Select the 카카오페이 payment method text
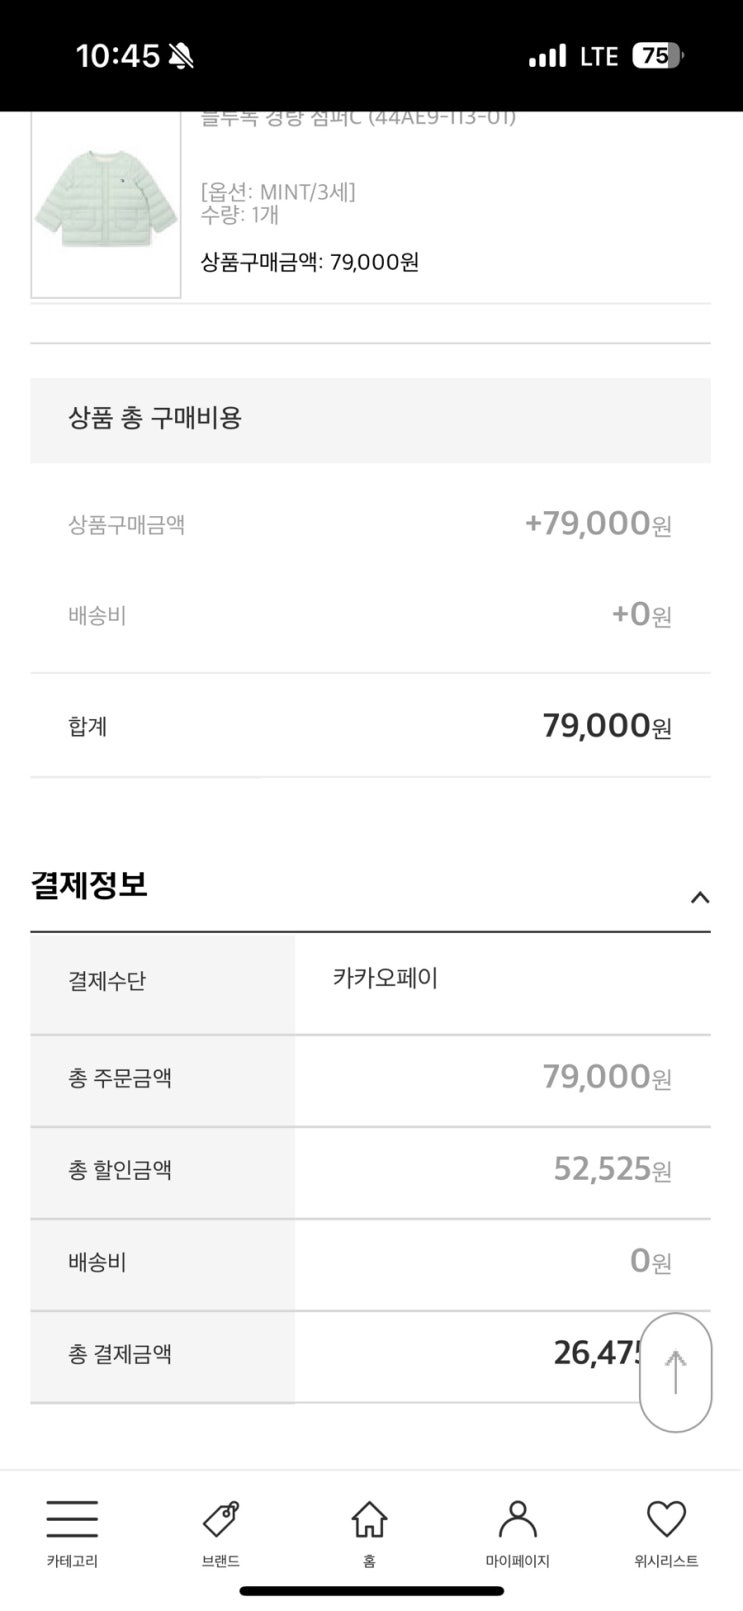This screenshot has width=743, height=1611. point(385,978)
